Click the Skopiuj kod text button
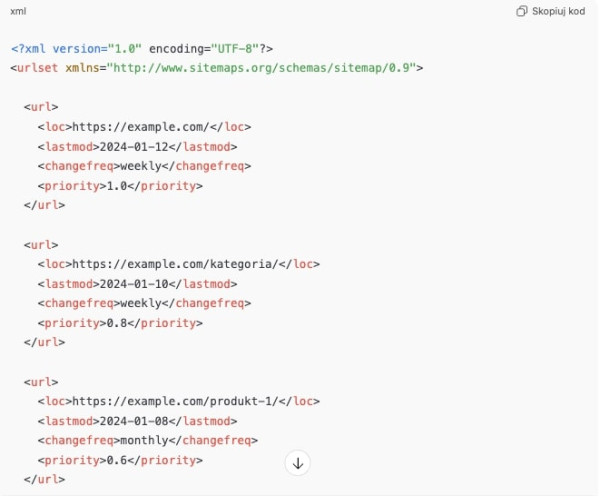This screenshot has height=496, width=600. click(x=558, y=11)
